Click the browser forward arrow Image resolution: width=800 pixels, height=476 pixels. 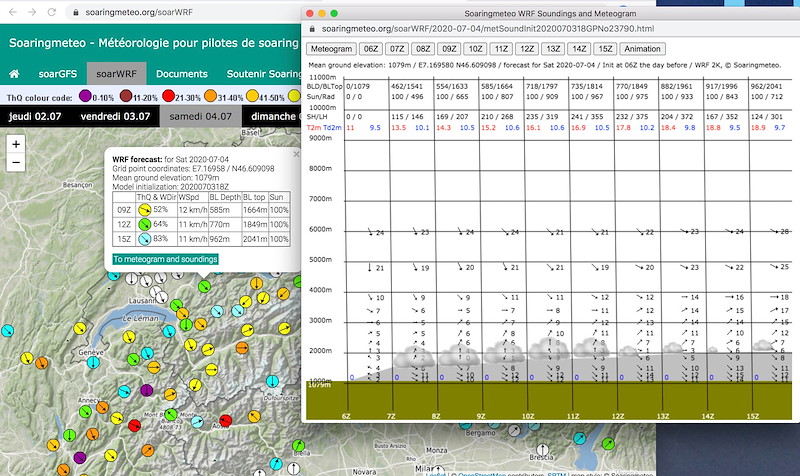click(x=32, y=12)
